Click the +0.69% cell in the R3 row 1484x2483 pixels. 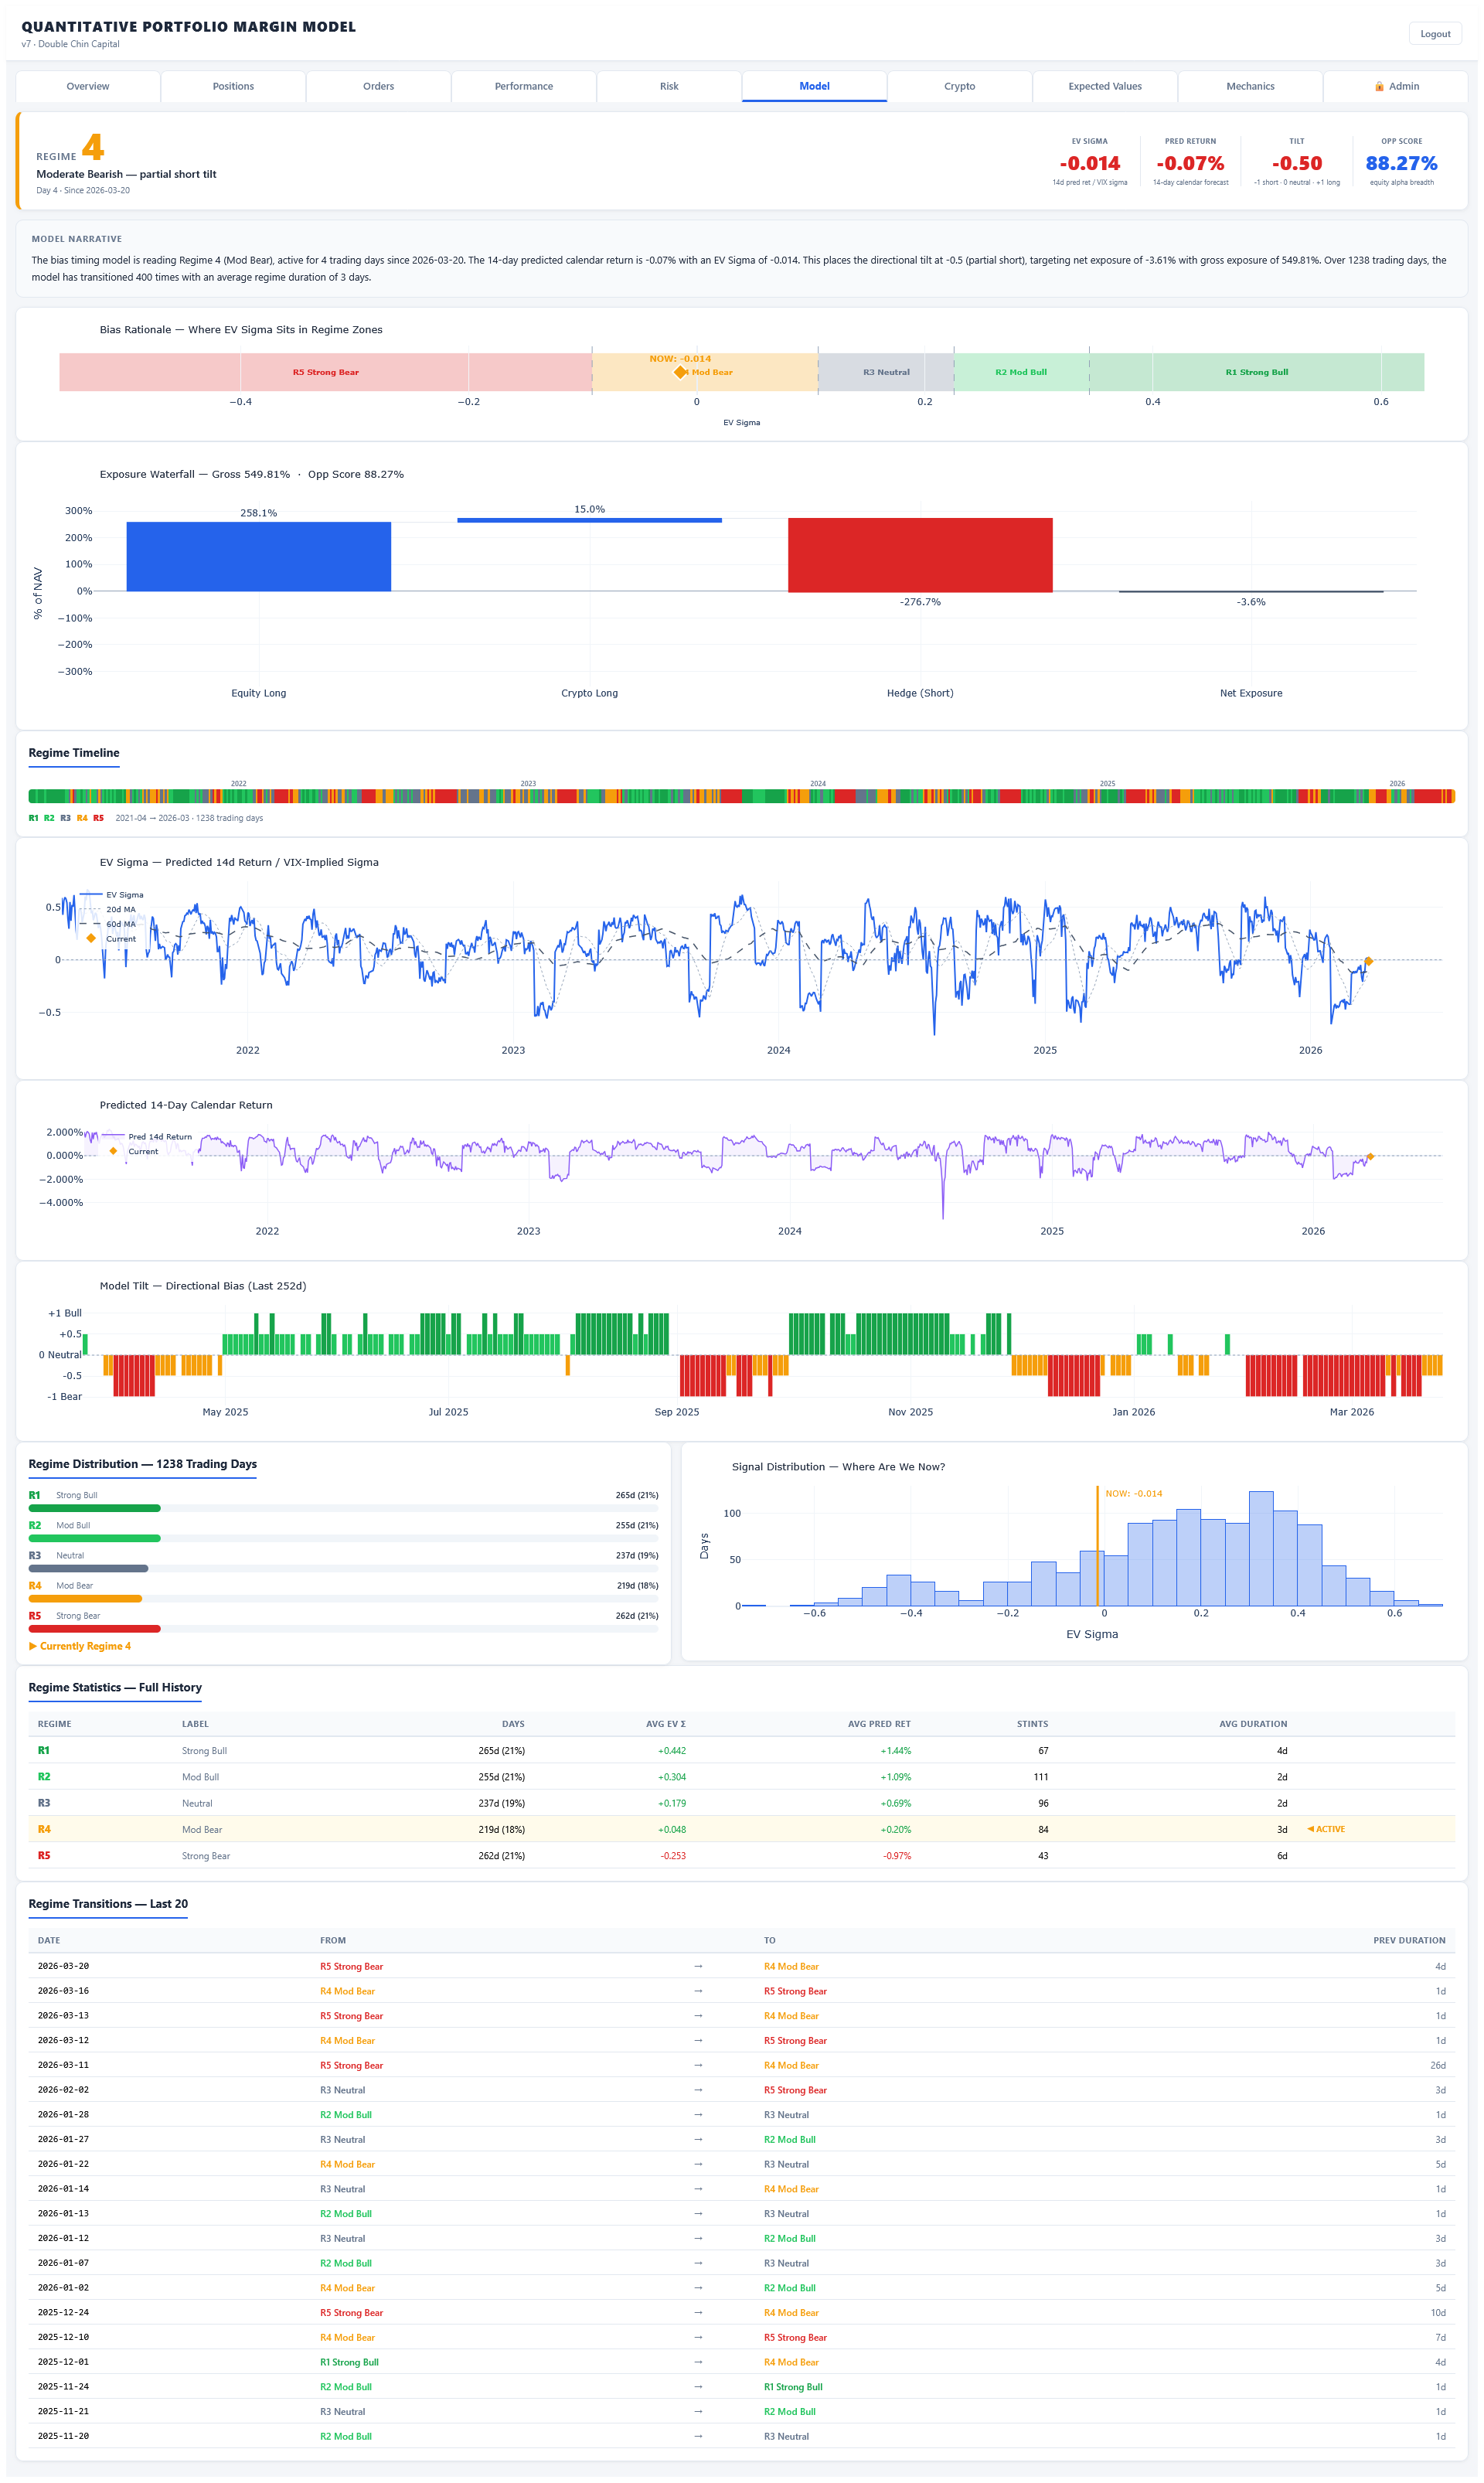point(896,1803)
